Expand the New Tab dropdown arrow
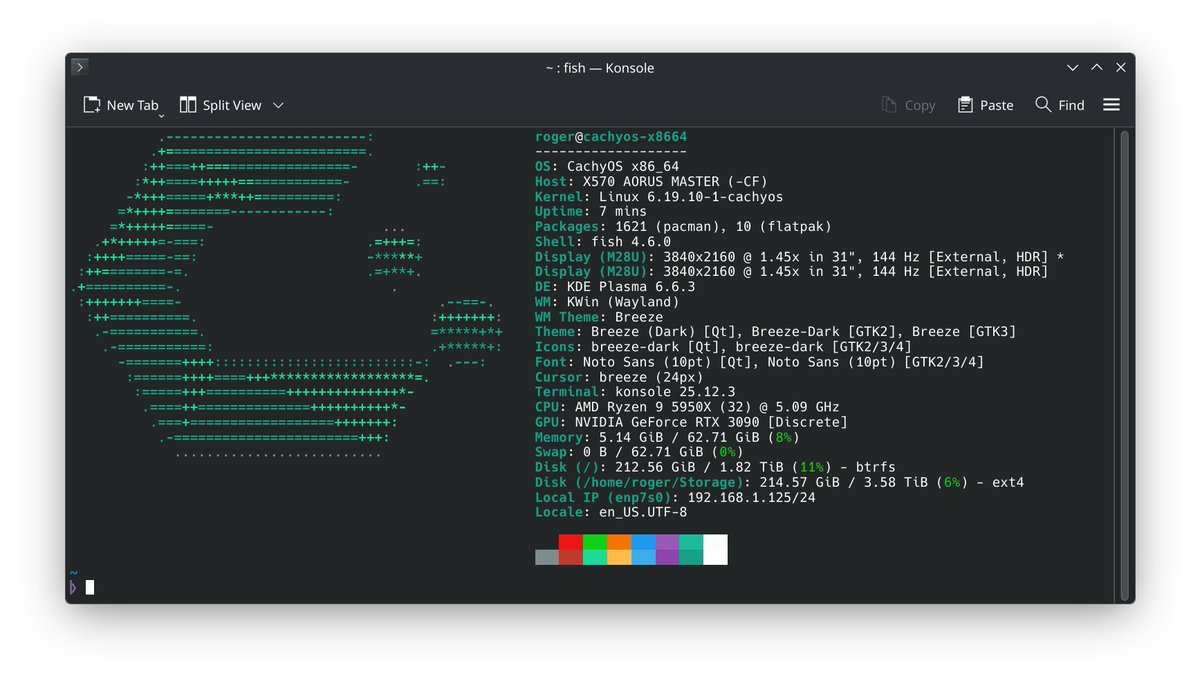1200x681 pixels. click(162, 115)
